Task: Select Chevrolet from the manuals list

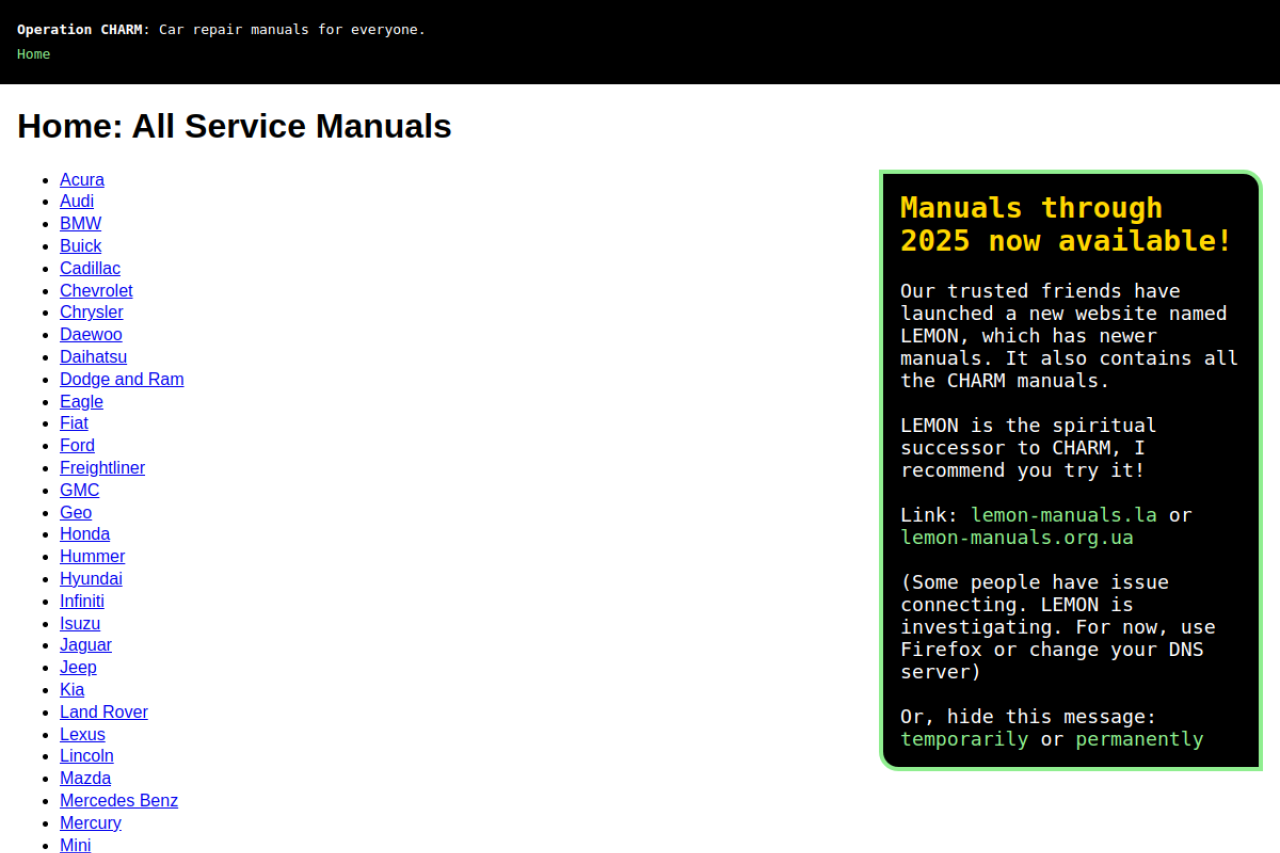Action: (96, 291)
